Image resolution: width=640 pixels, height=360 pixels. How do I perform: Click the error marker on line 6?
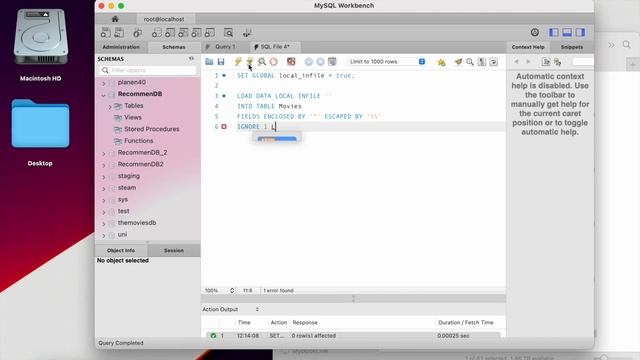(x=224, y=127)
